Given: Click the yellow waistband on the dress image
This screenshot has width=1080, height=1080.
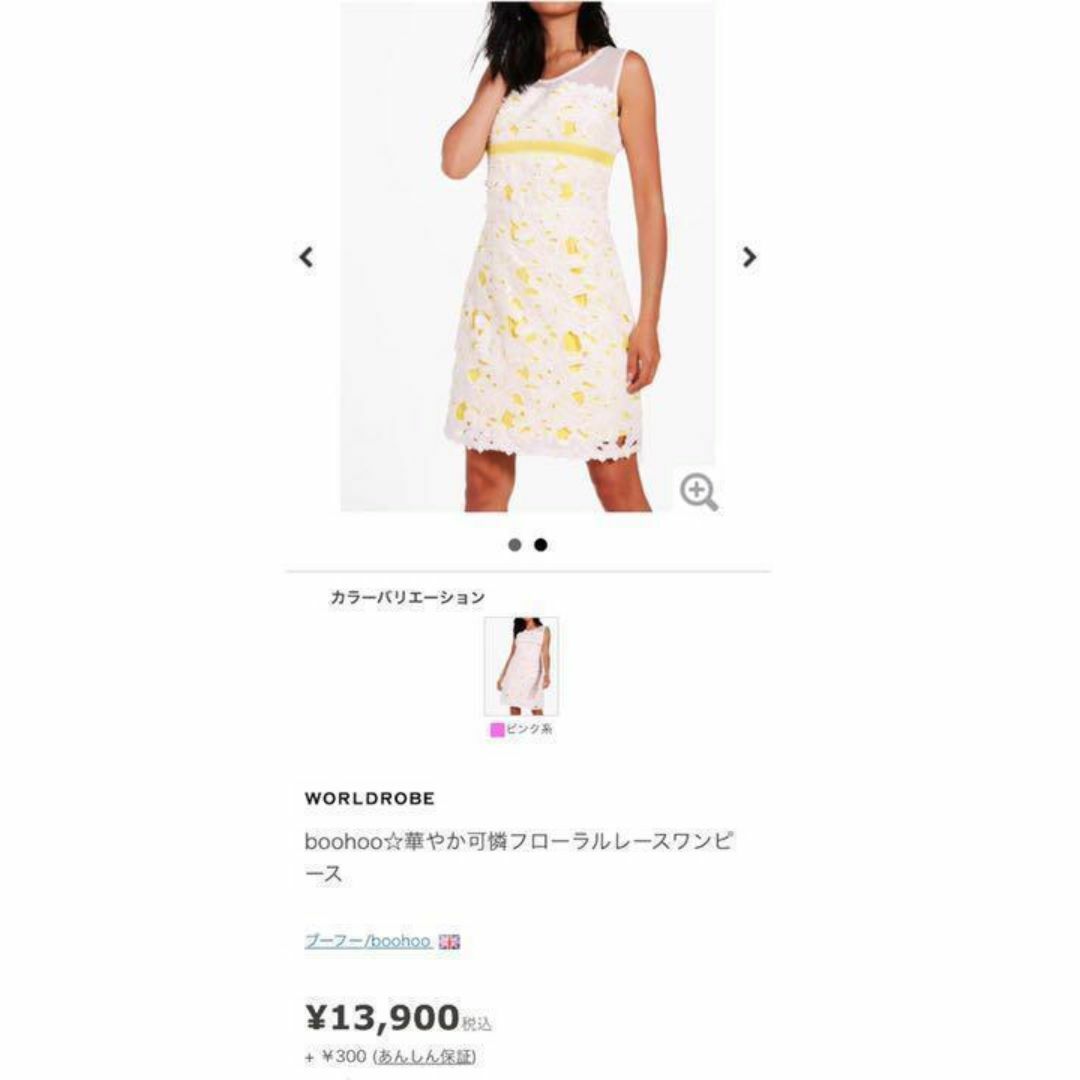Looking at the screenshot, I should pyautogui.click(x=550, y=151).
